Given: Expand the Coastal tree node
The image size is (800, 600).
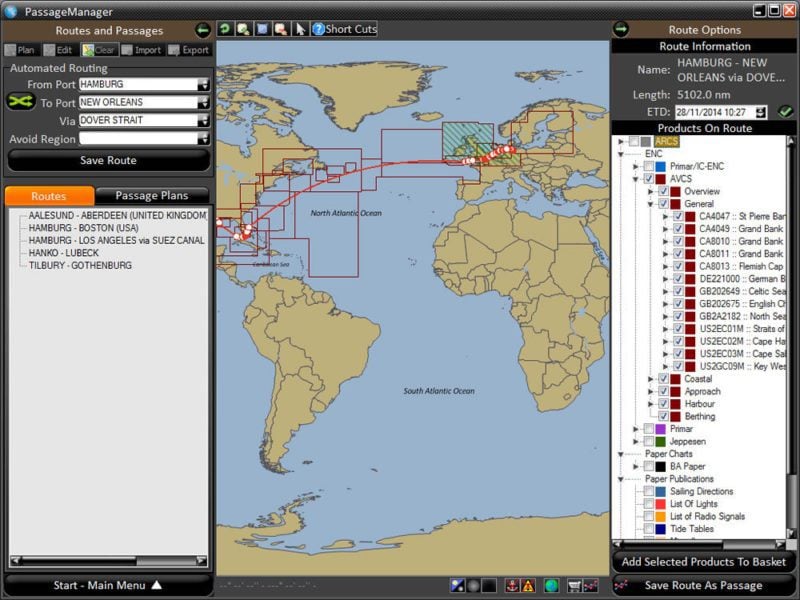Looking at the screenshot, I should point(651,379).
